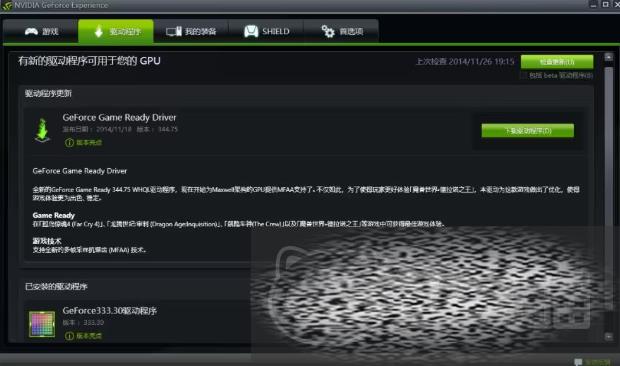
Task: Click the scrollbar down arrow
Action: (x=609, y=336)
